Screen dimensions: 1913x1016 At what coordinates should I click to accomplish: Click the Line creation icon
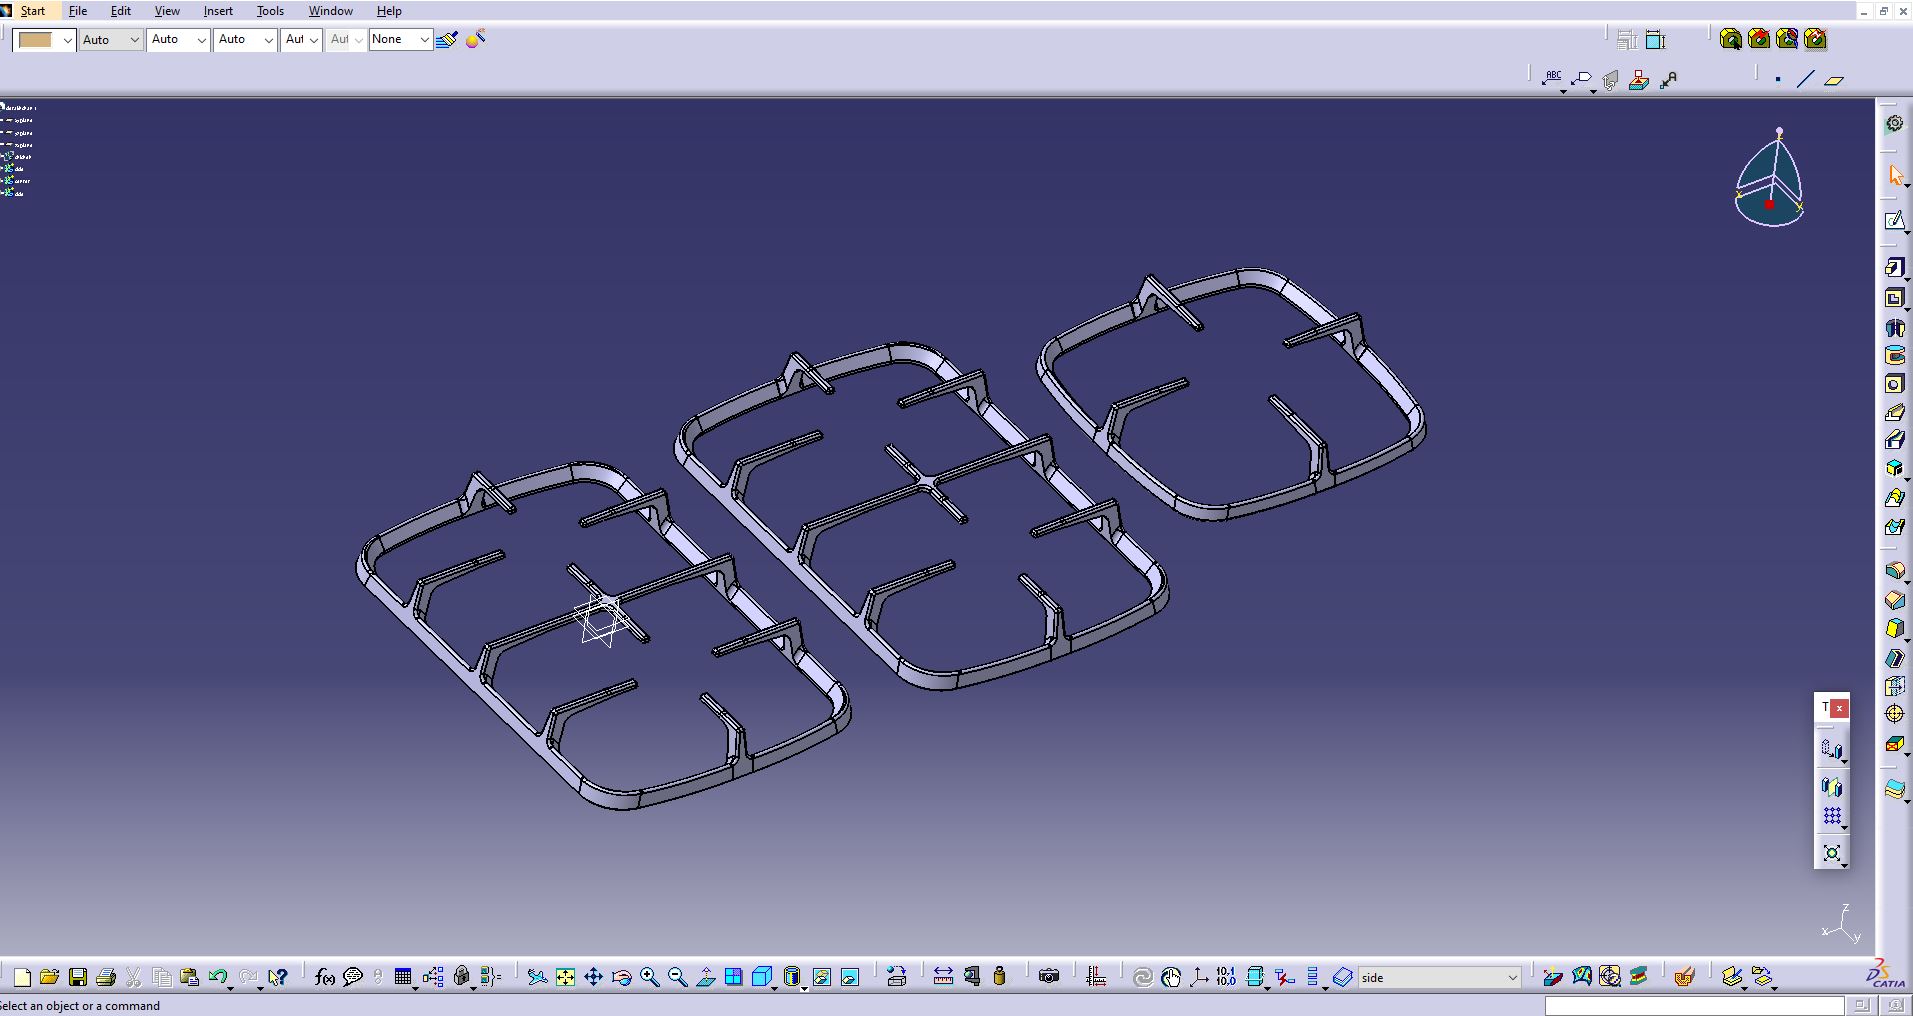(x=1805, y=80)
